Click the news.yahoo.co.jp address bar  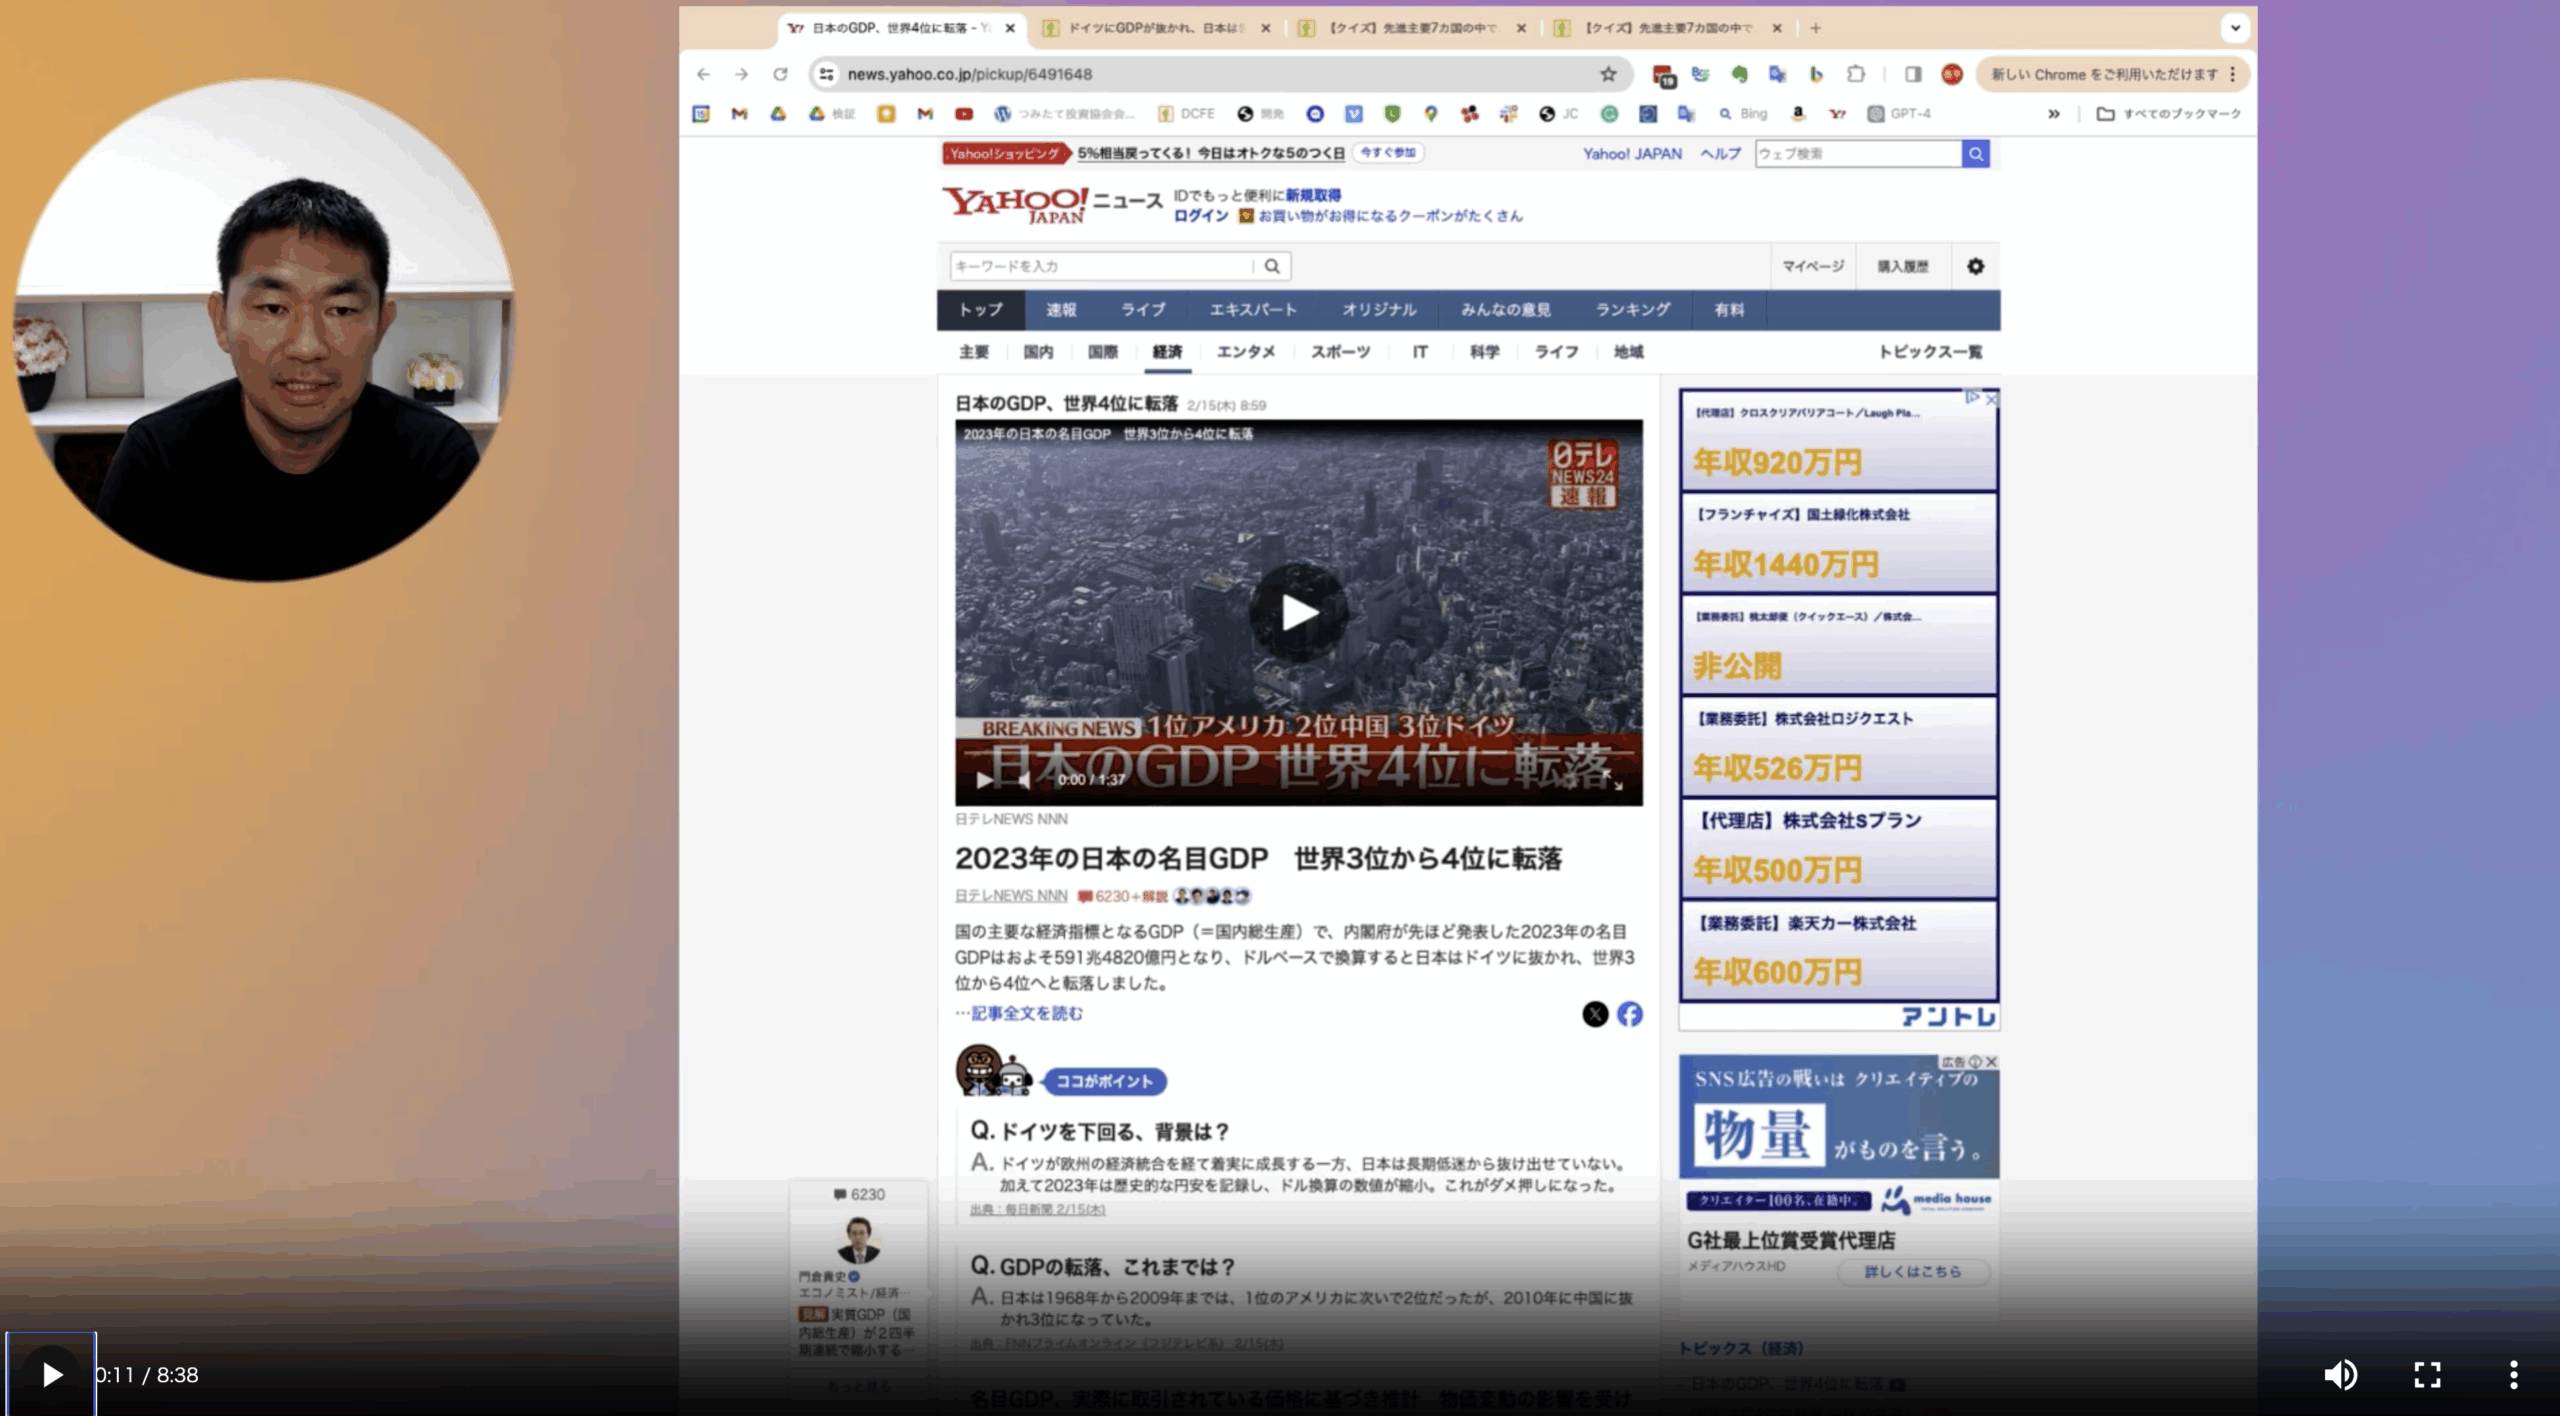1220,74
